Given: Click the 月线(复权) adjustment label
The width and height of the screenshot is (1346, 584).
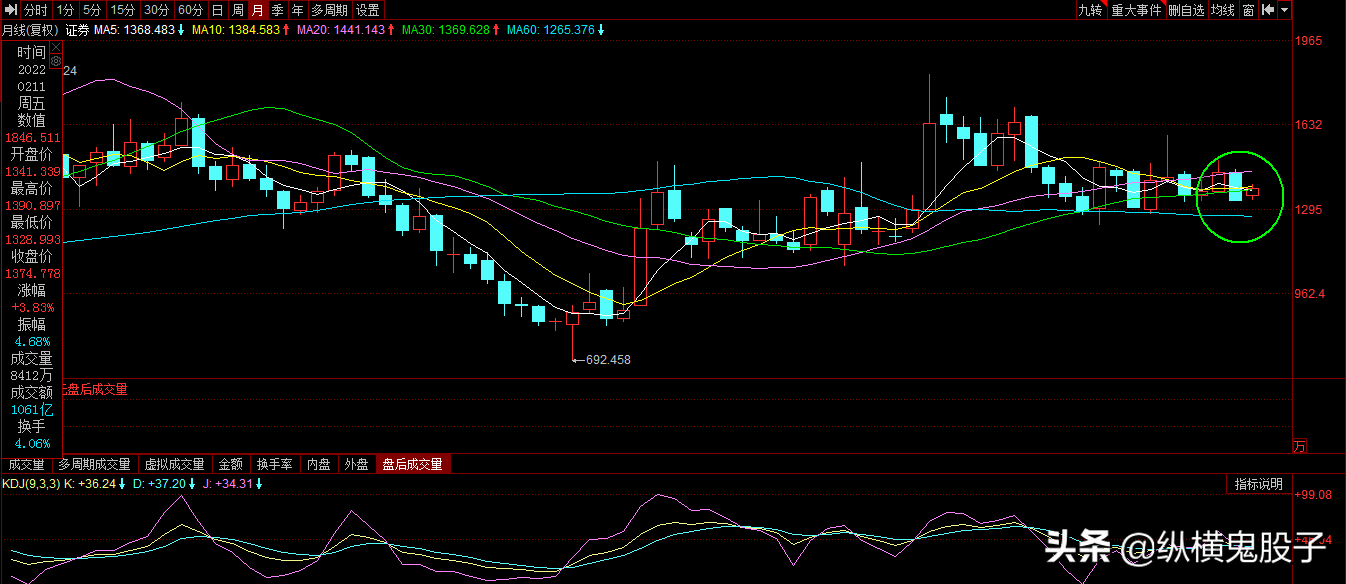Looking at the screenshot, I should point(30,30).
